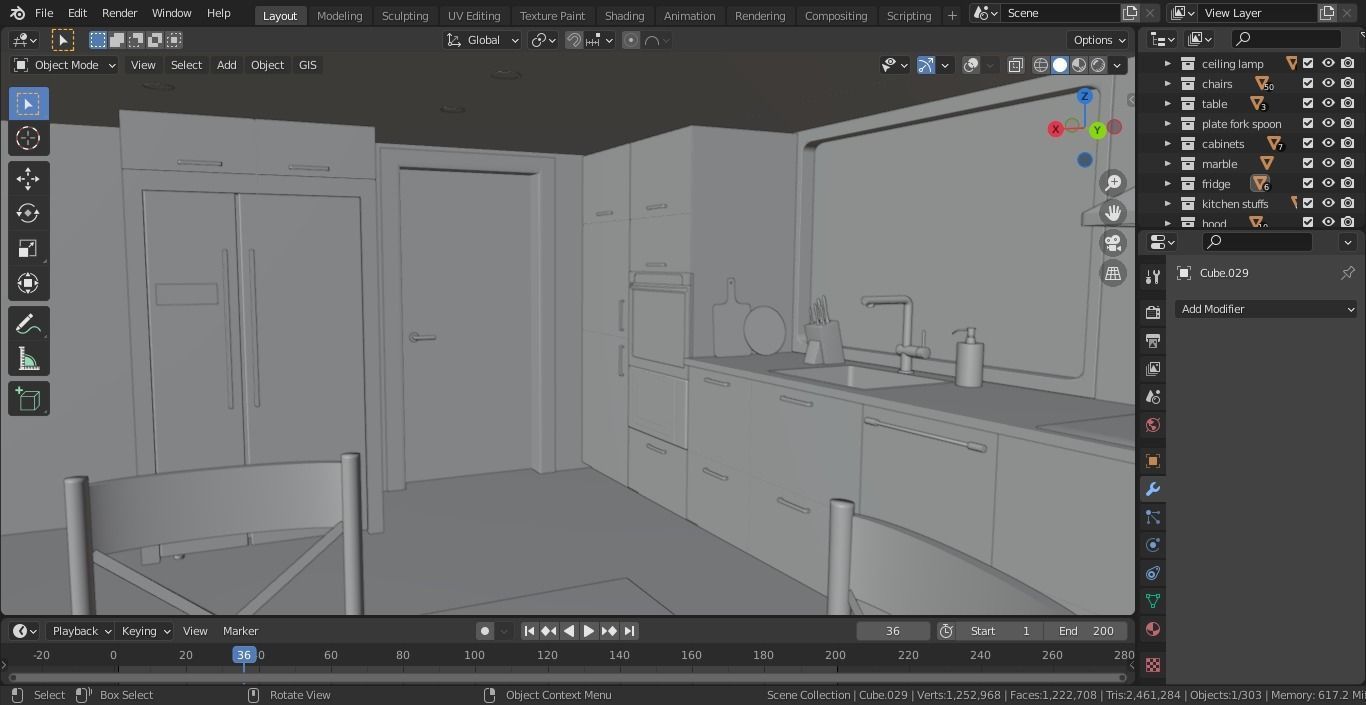Activate the Scale tool

tap(28, 248)
